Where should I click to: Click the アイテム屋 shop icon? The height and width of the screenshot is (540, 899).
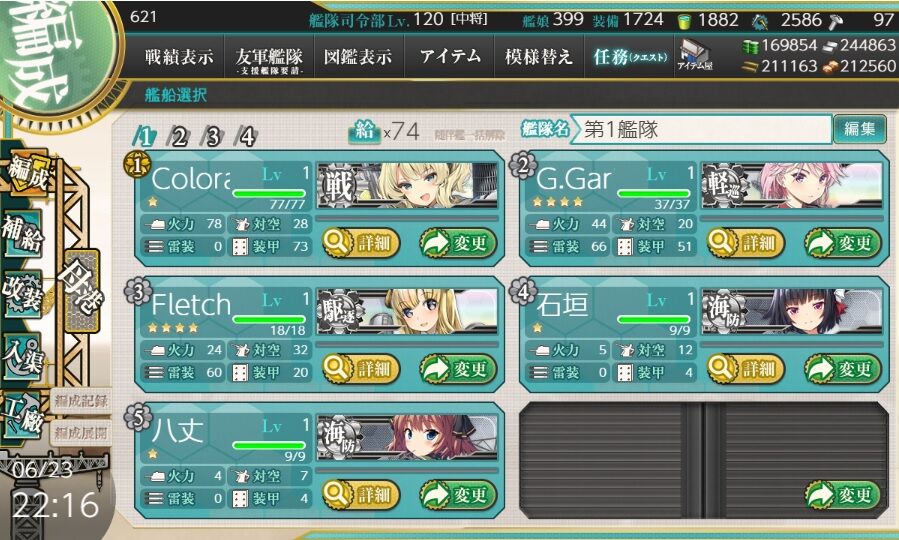695,56
